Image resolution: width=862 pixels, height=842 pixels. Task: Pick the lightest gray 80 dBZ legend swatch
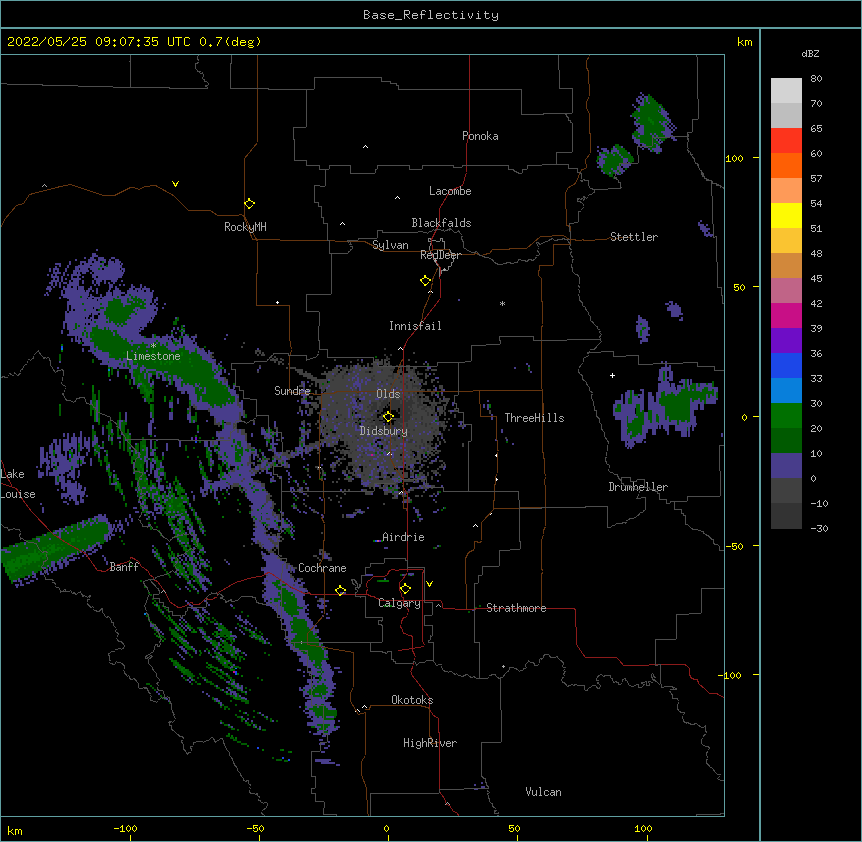[x=786, y=91]
